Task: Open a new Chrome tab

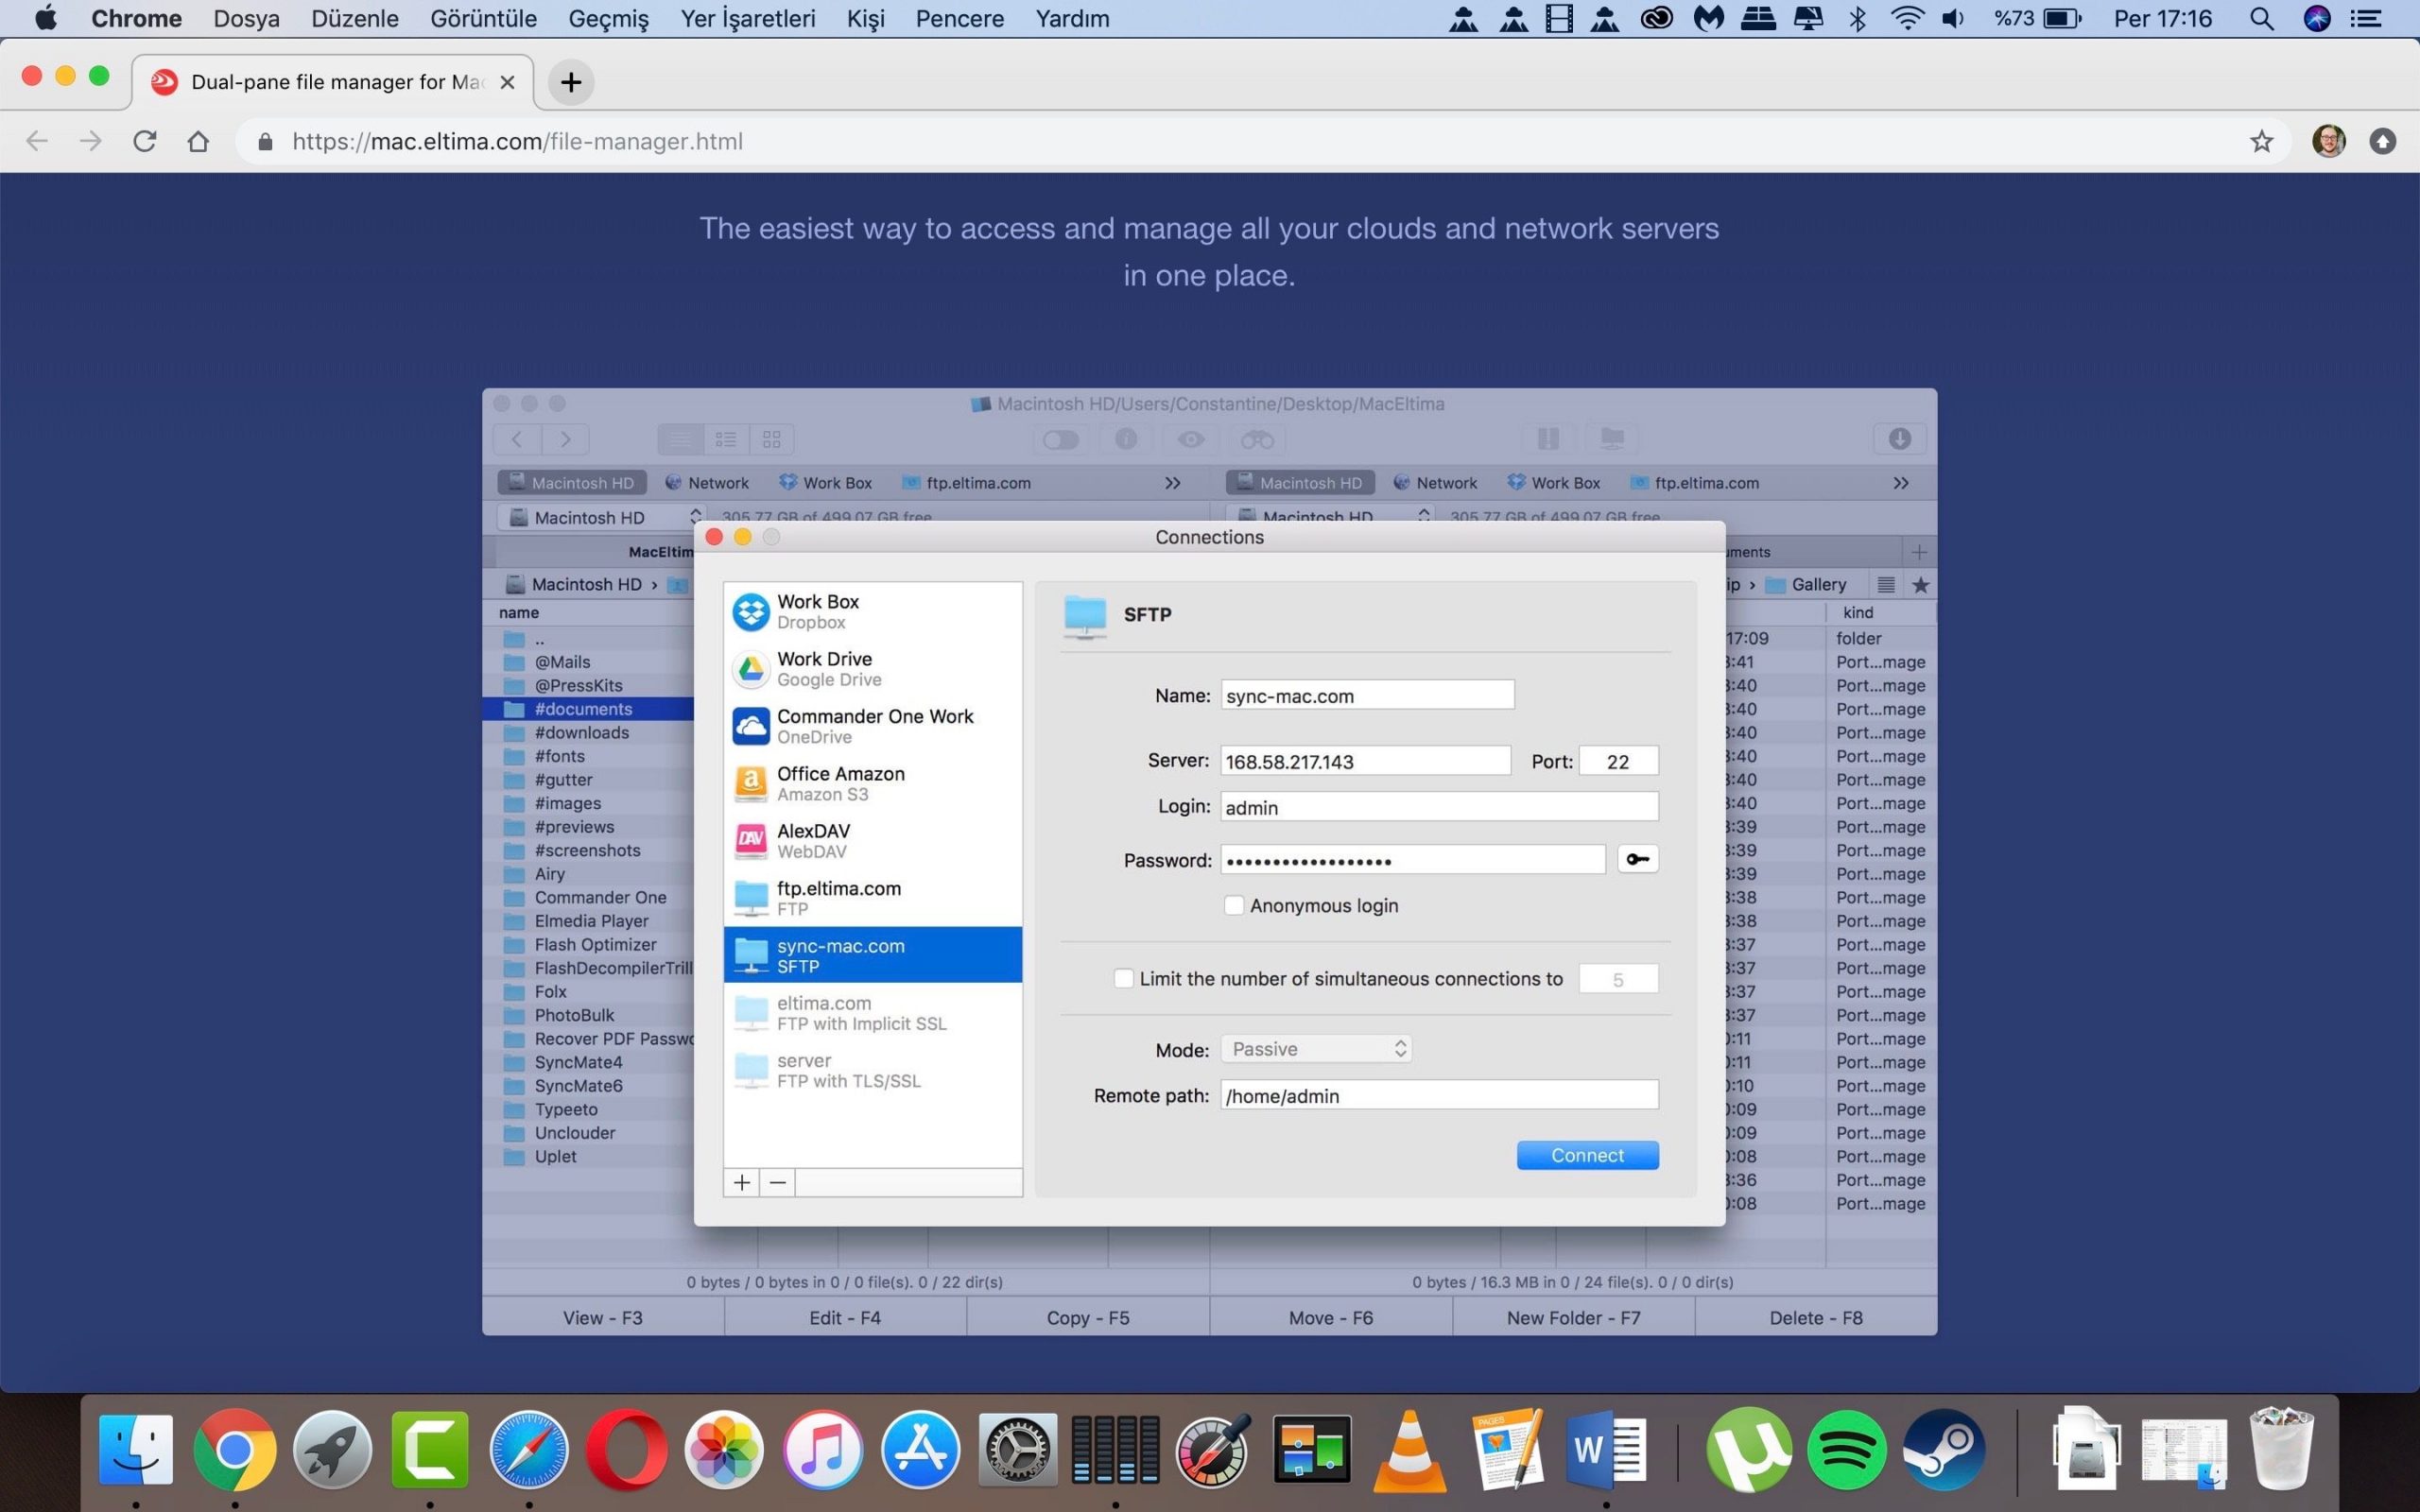Action: coord(571,82)
